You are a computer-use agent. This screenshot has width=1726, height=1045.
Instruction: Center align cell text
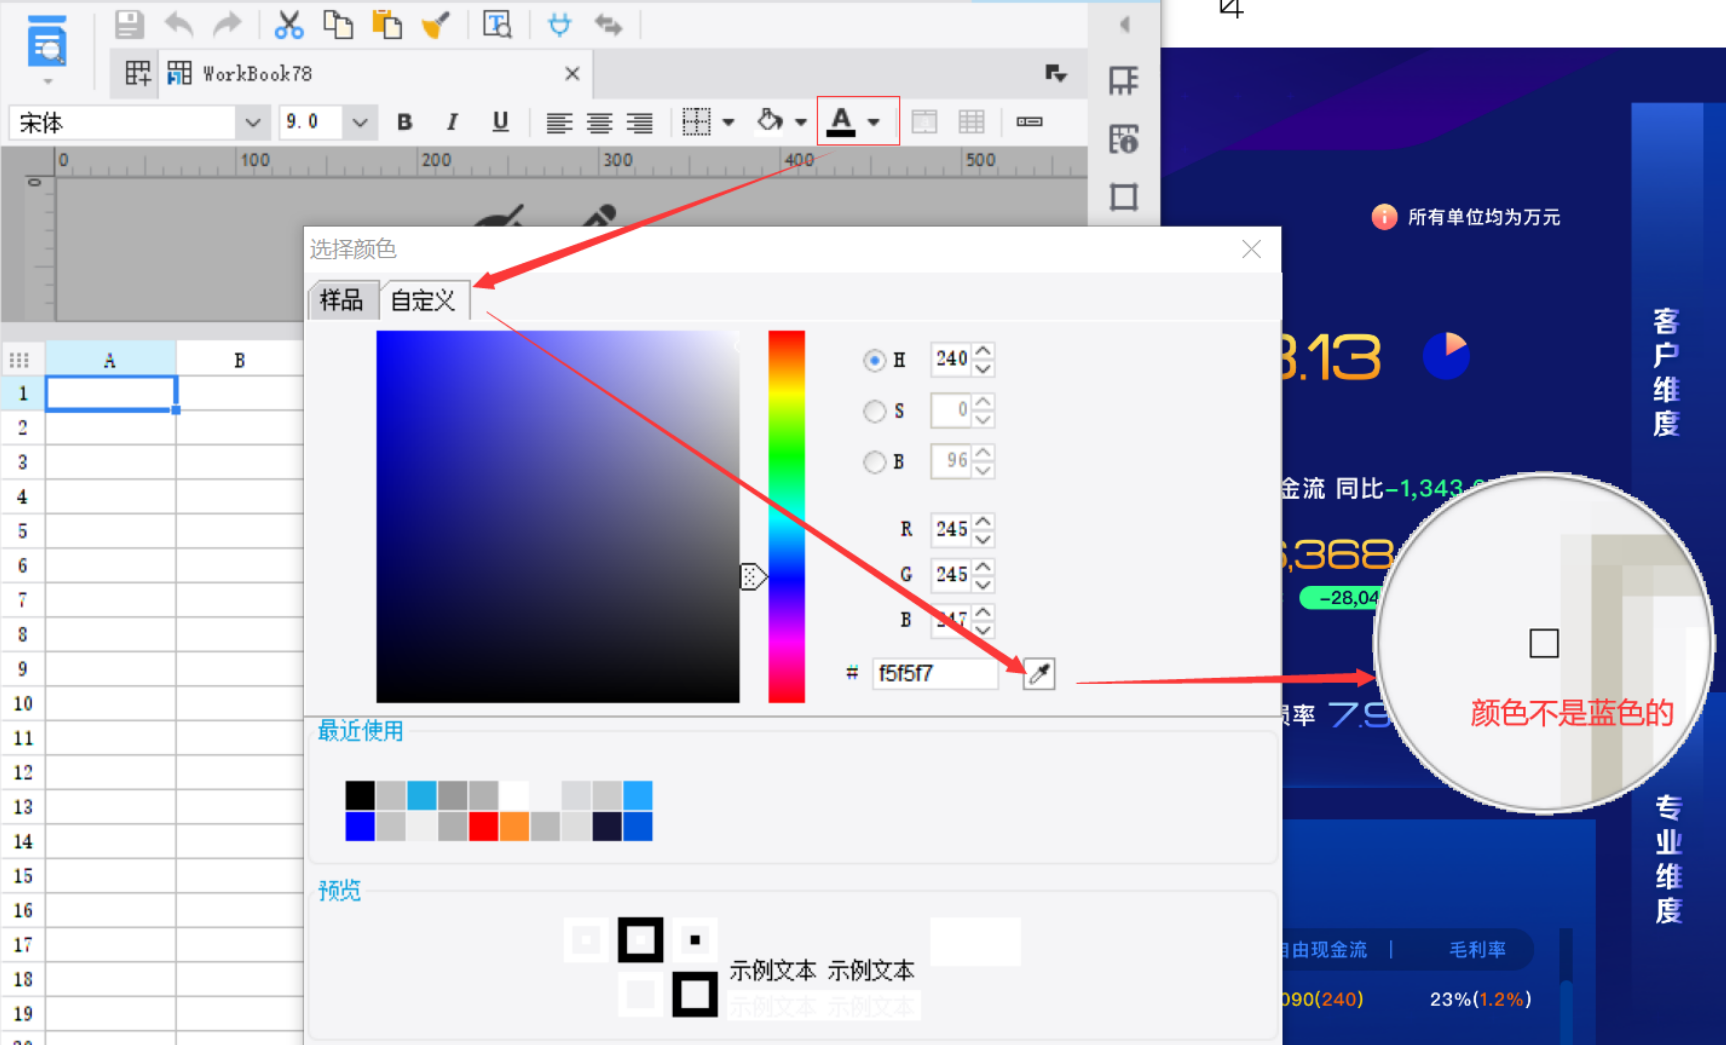coord(599,122)
